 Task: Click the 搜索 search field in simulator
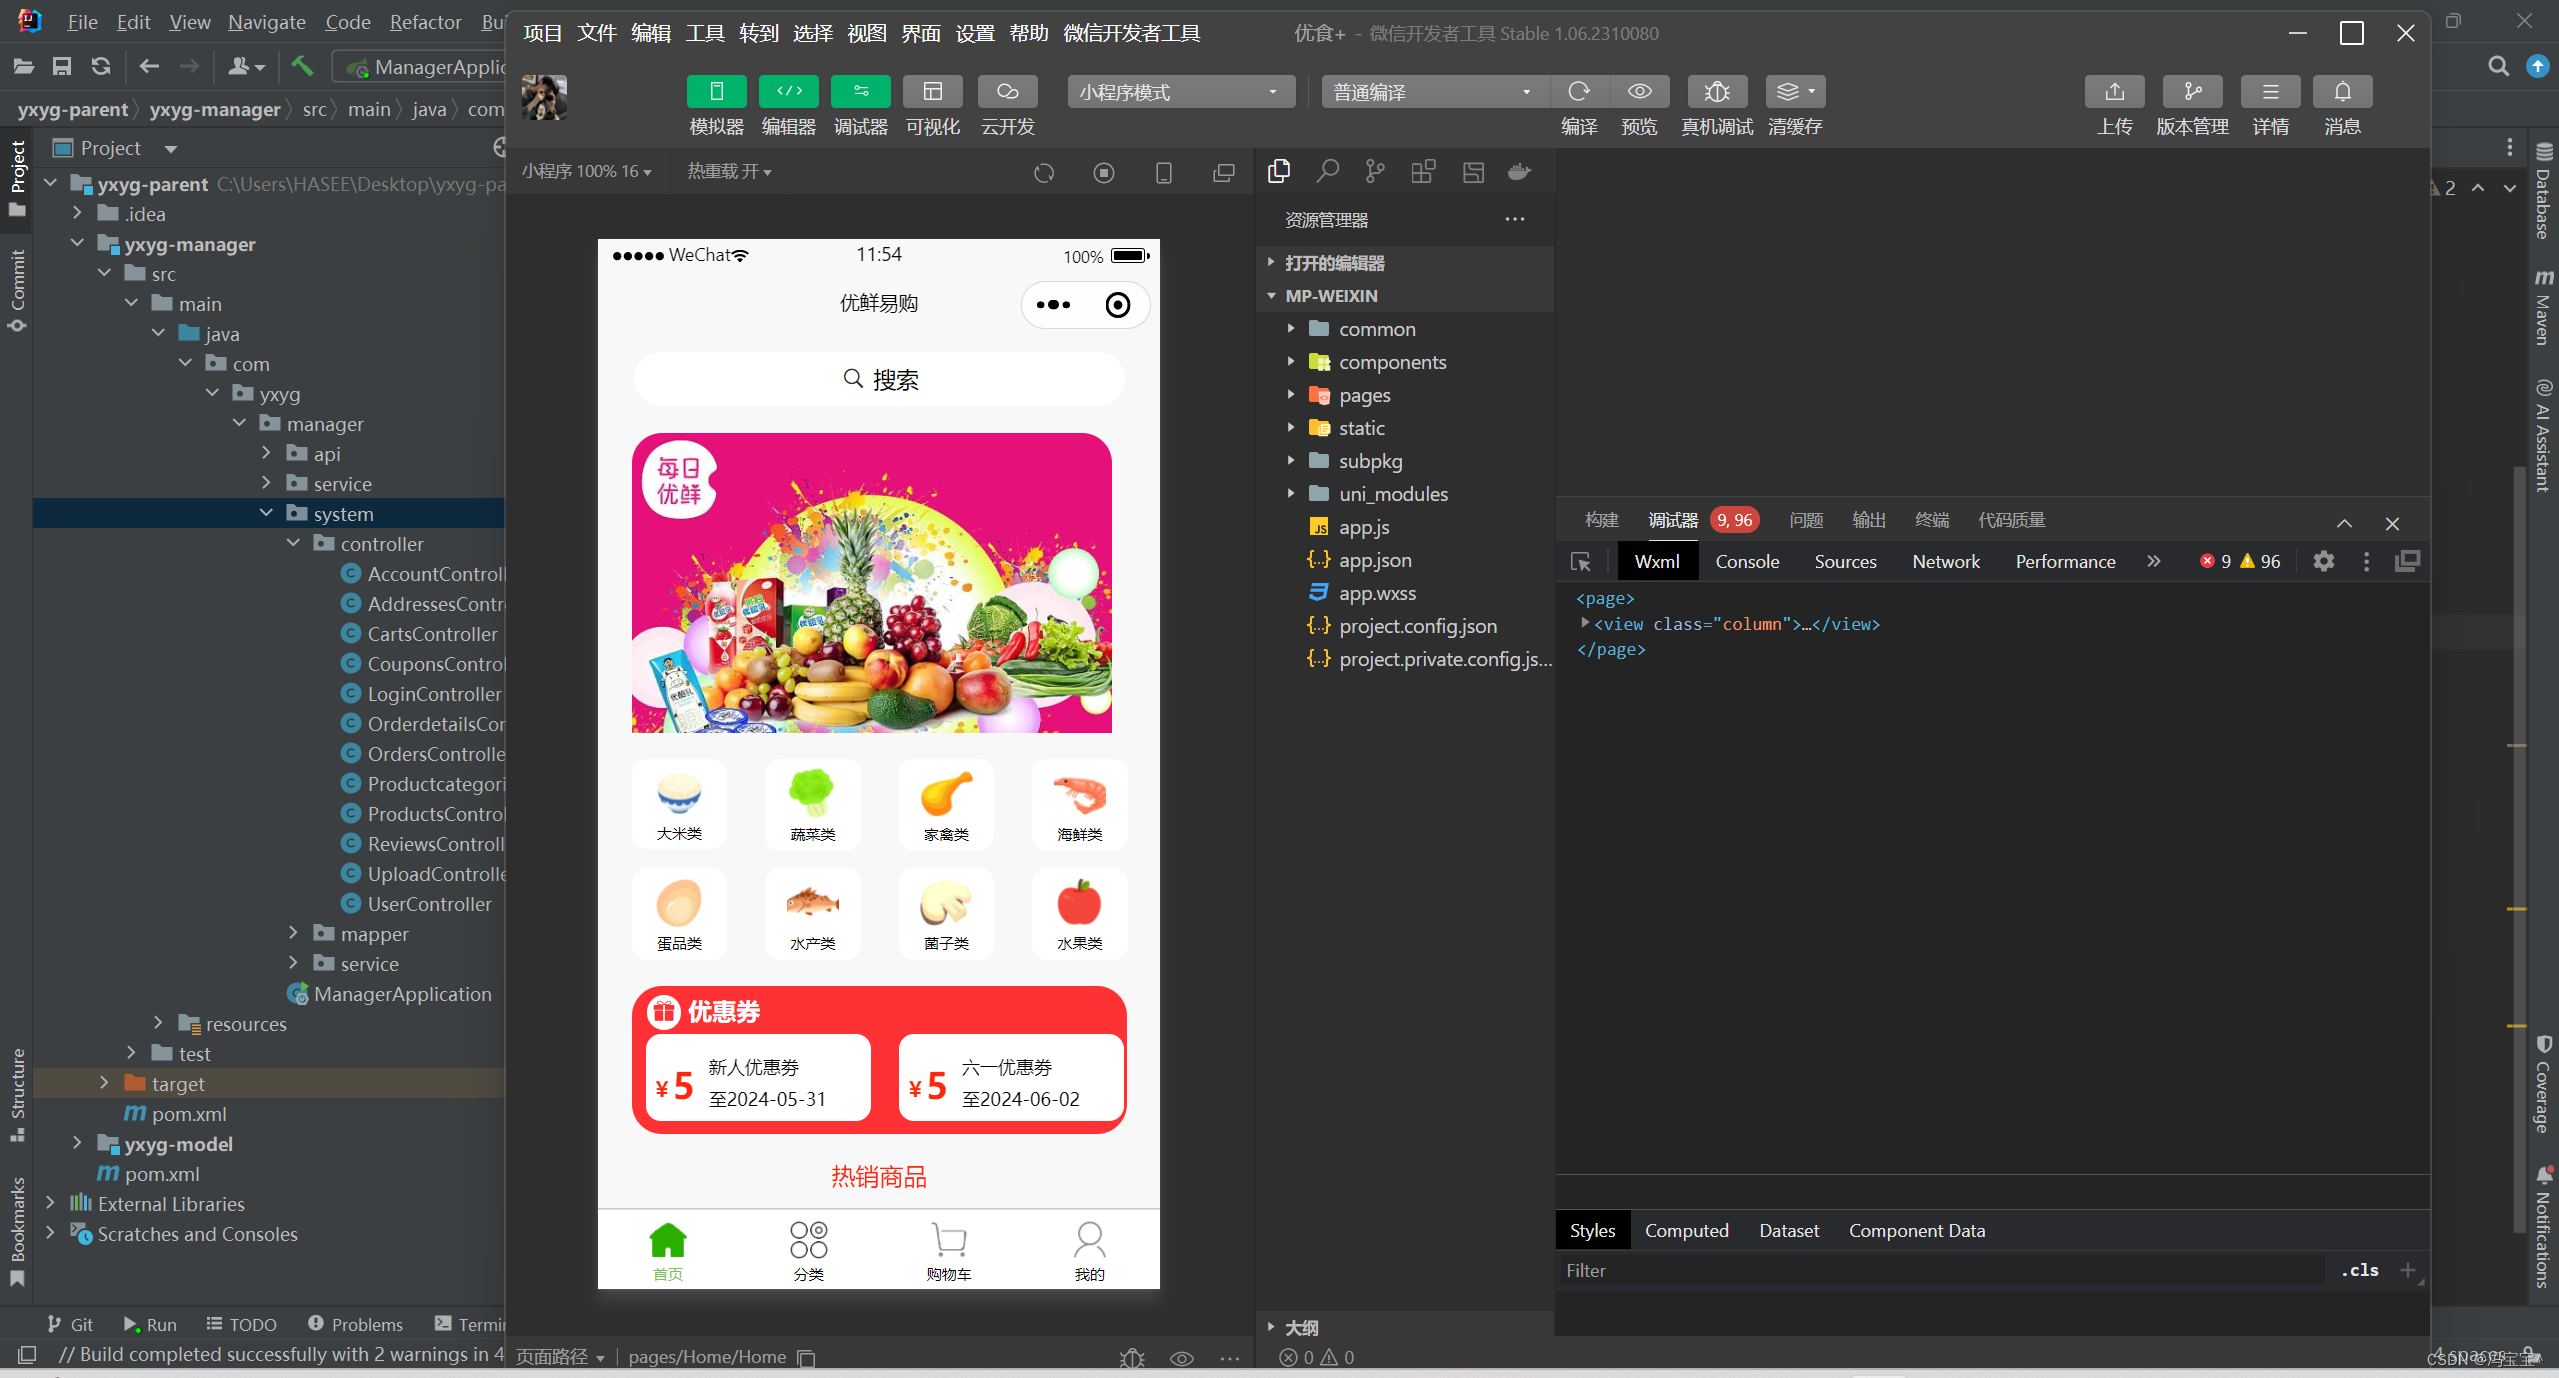[x=879, y=380]
